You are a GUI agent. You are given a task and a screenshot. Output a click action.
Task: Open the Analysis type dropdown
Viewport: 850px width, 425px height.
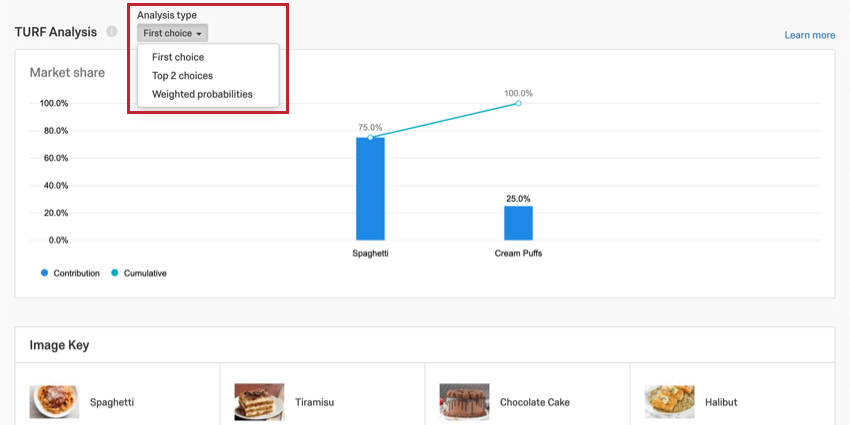coord(172,33)
